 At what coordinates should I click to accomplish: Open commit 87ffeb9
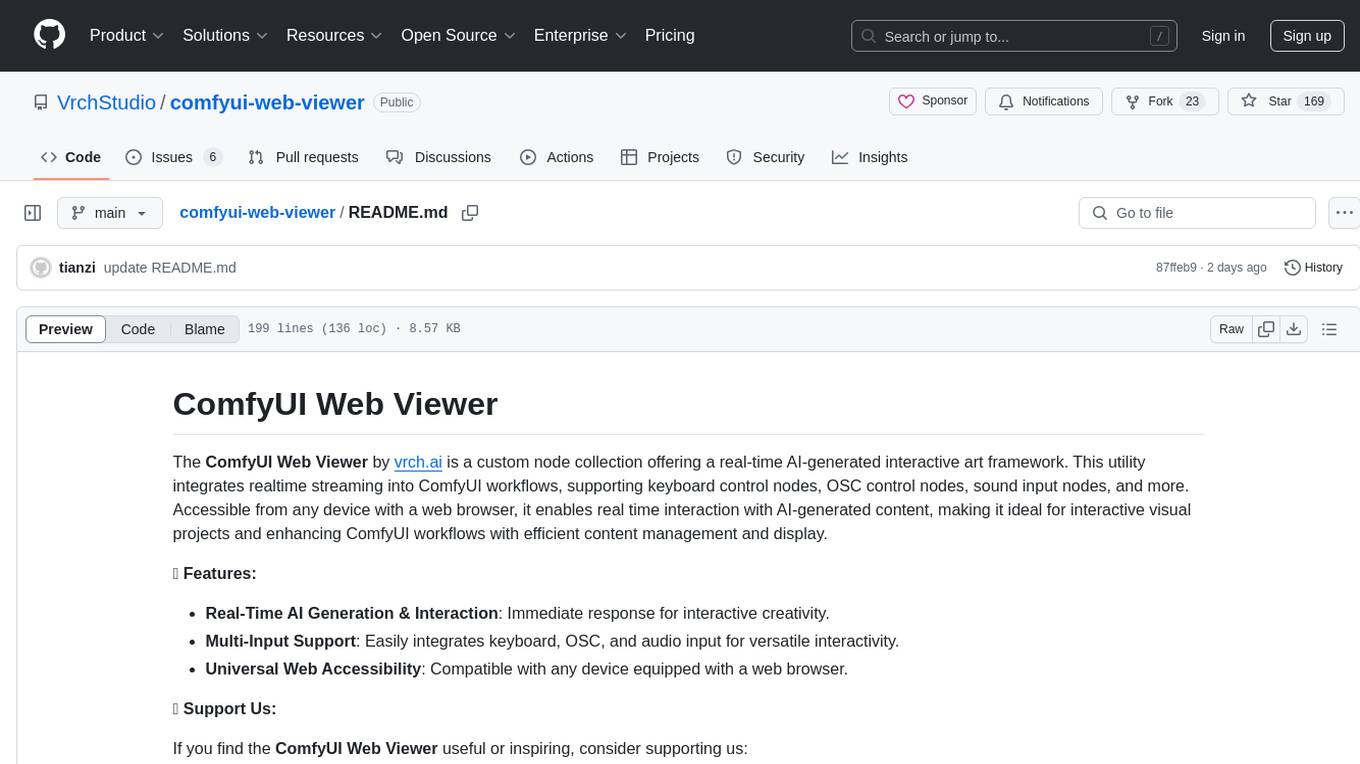(x=1176, y=268)
